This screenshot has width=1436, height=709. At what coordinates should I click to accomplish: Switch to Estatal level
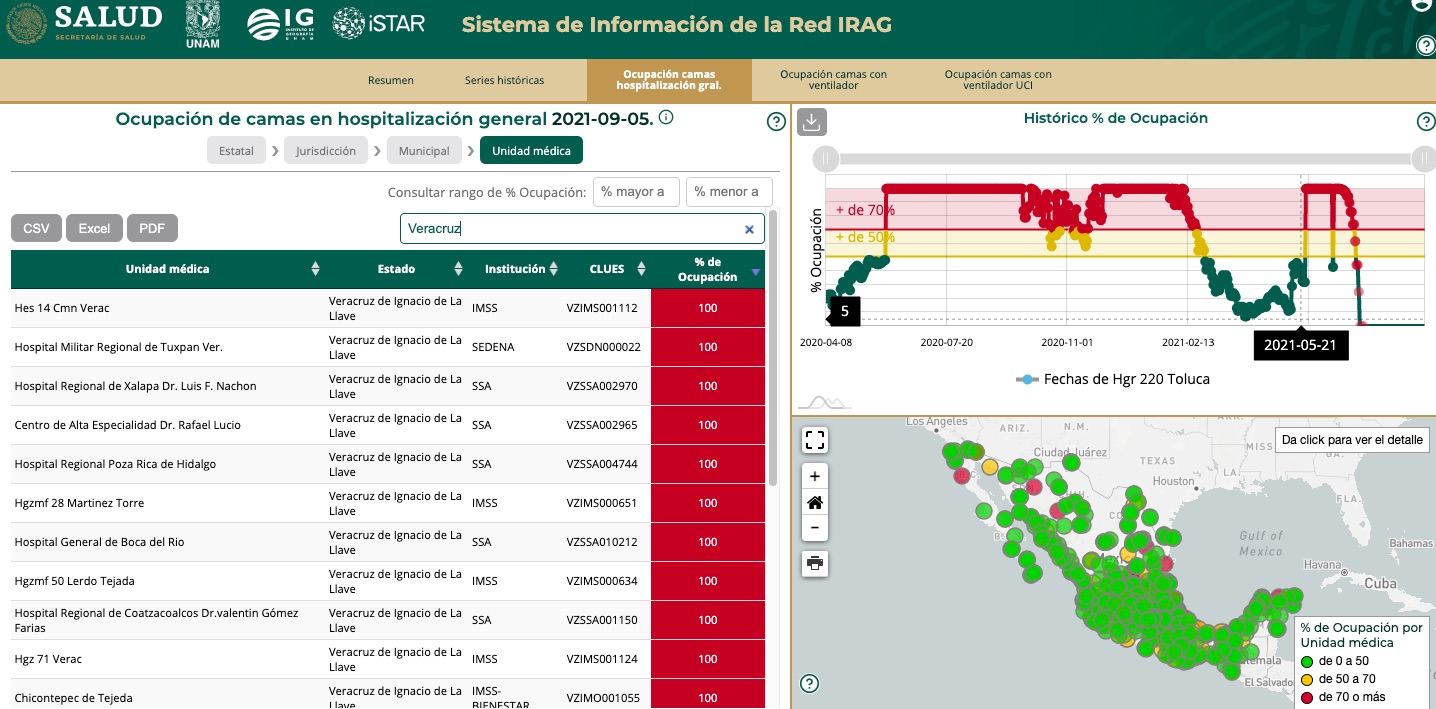point(236,151)
